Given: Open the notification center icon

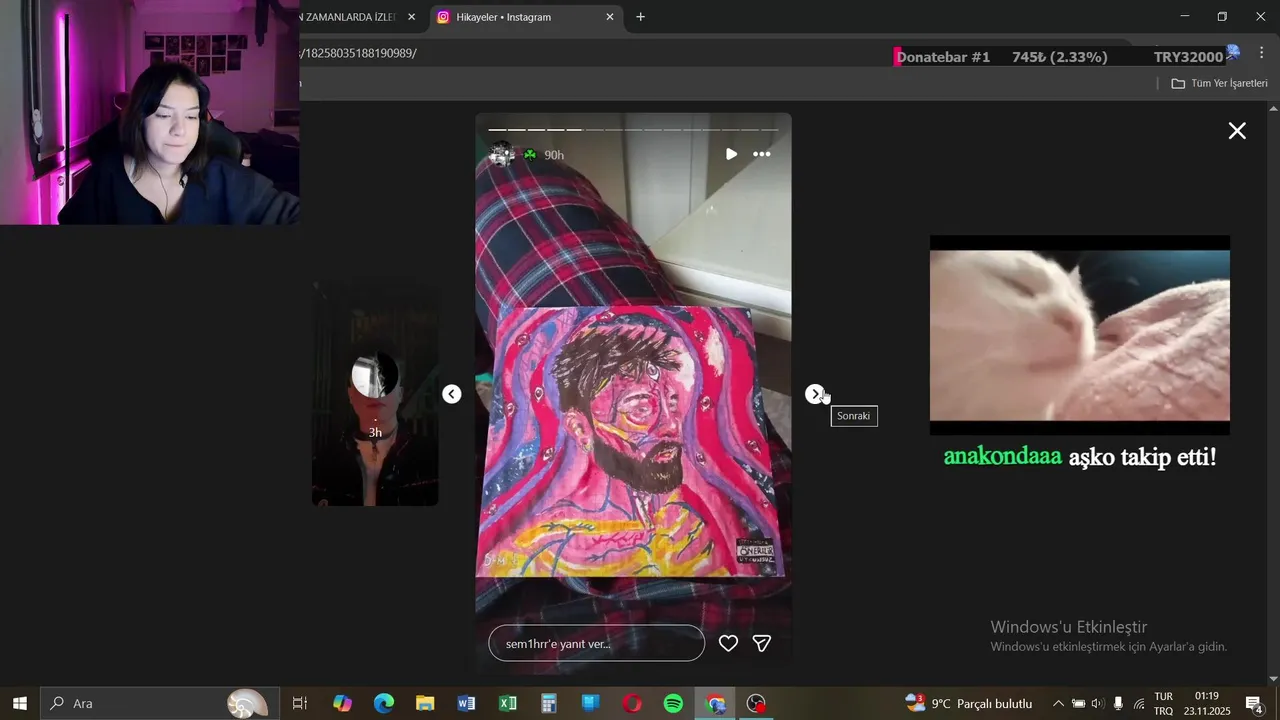Looking at the screenshot, I should (1254, 703).
